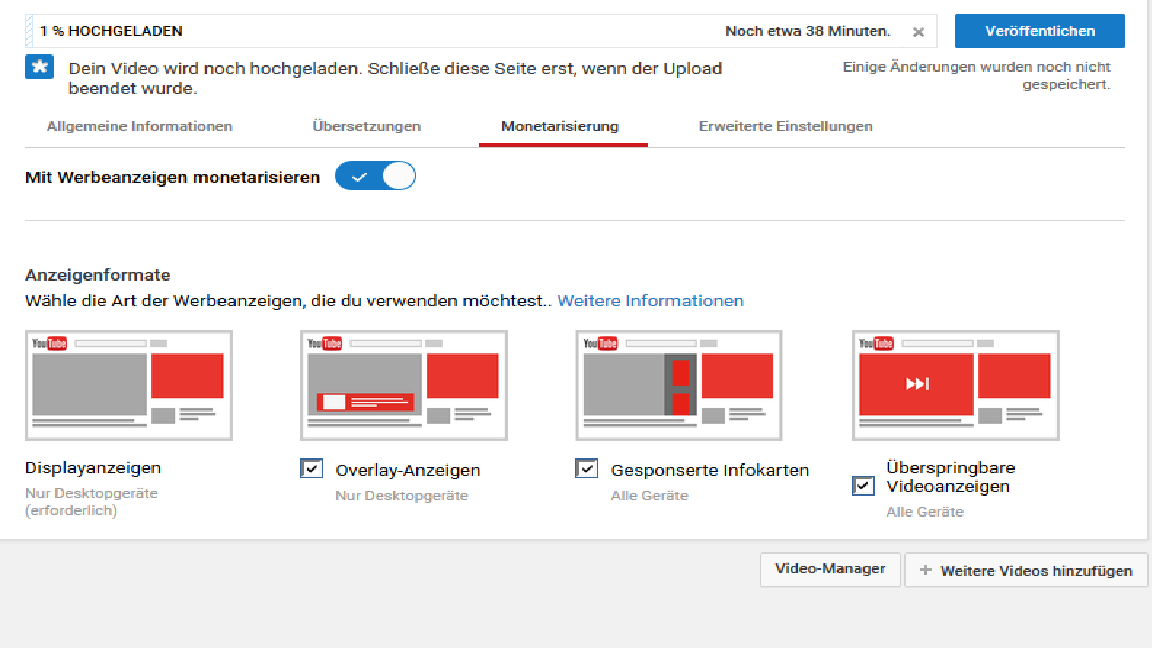
Task: Click Weitere Videos hinzufügen button
Action: pos(1025,570)
